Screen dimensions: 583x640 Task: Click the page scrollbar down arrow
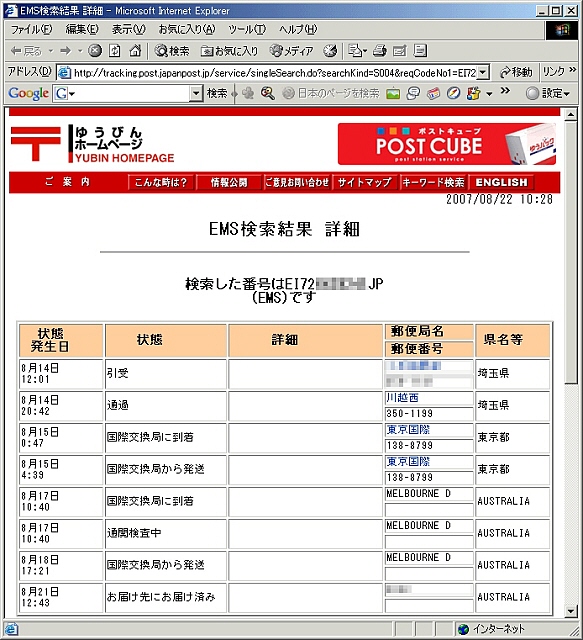(x=571, y=611)
